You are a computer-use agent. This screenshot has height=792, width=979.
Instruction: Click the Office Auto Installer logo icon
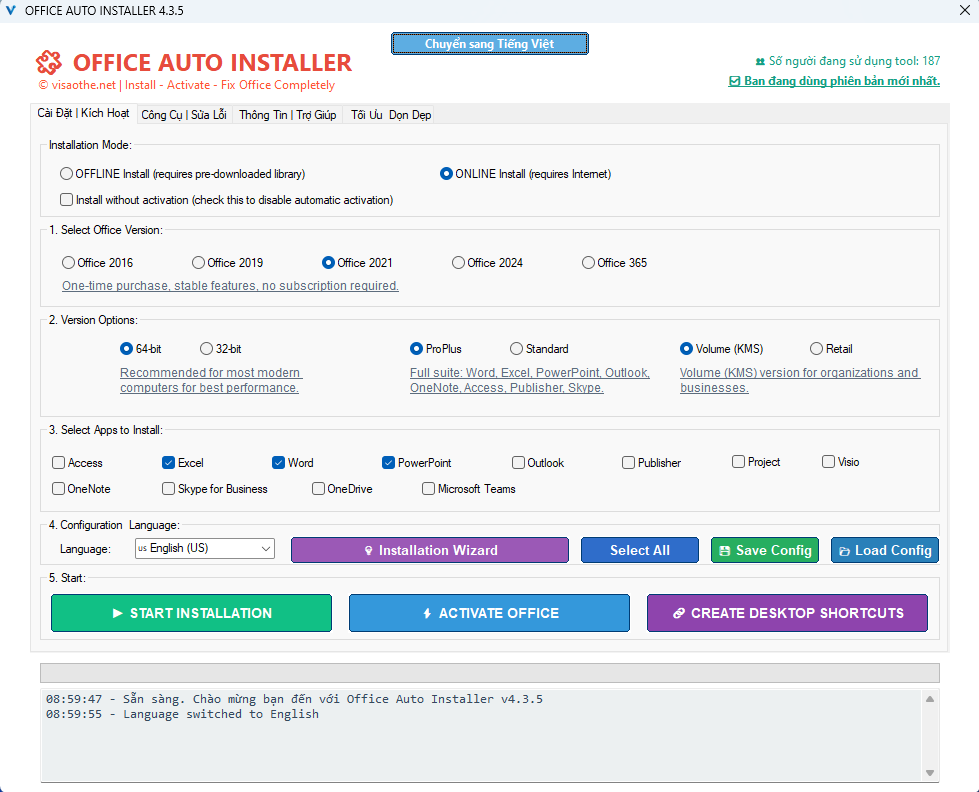click(49, 62)
